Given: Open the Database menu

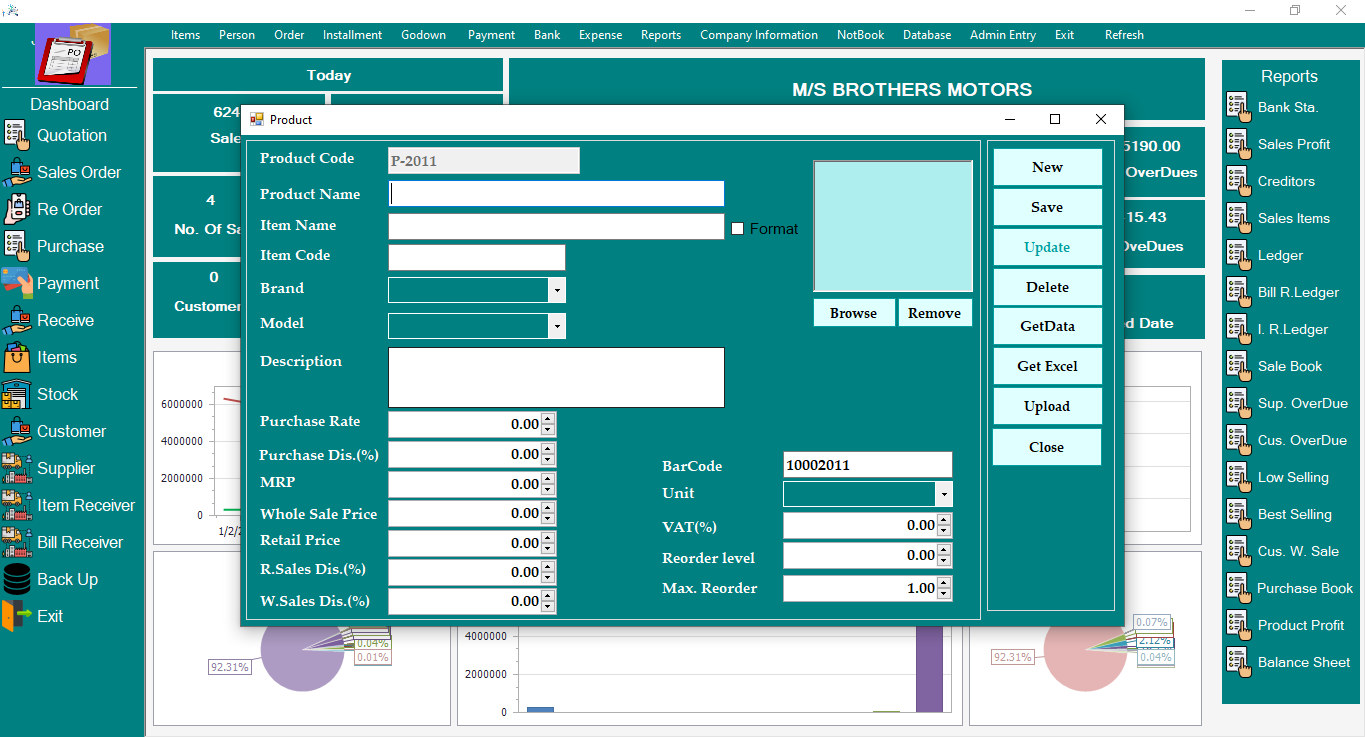Looking at the screenshot, I should 927,35.
